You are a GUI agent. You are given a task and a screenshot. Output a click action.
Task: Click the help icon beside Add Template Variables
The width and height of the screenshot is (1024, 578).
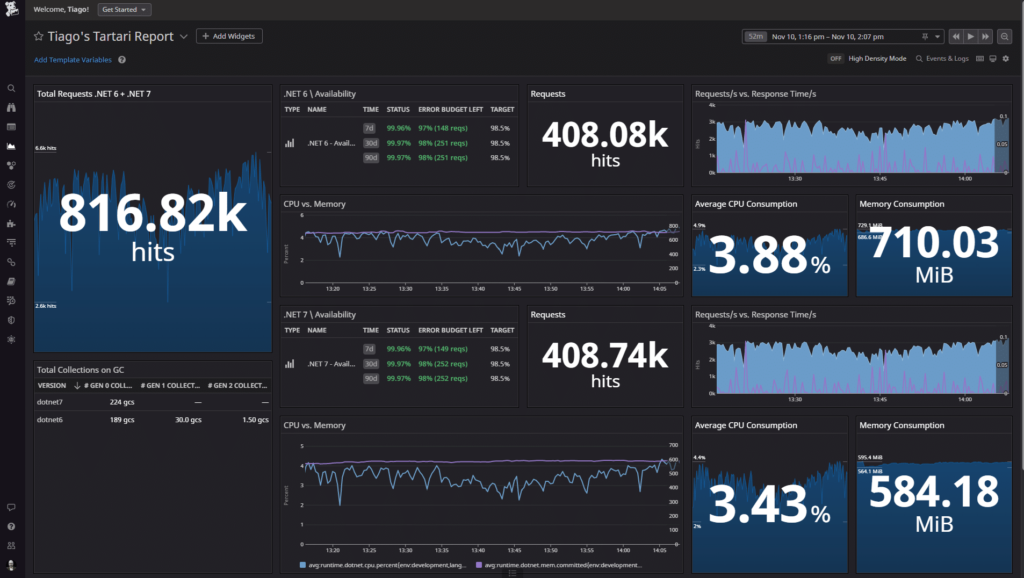pos(122,60)
